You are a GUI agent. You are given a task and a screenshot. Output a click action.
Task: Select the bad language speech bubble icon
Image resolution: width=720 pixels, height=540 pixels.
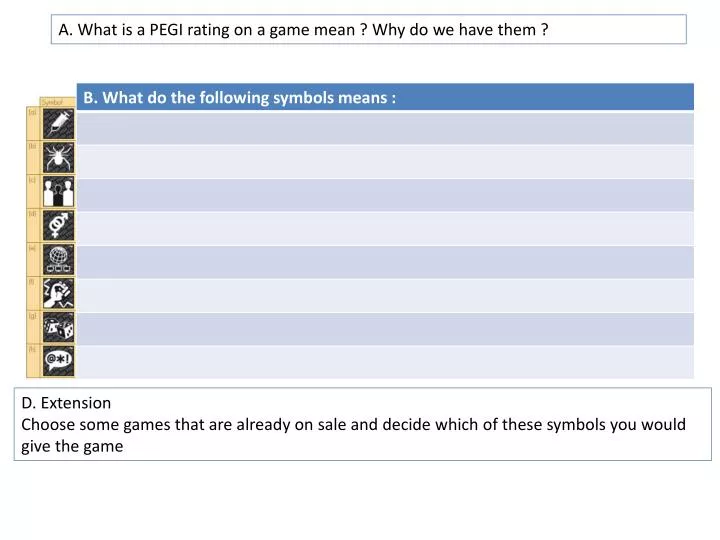58,361
